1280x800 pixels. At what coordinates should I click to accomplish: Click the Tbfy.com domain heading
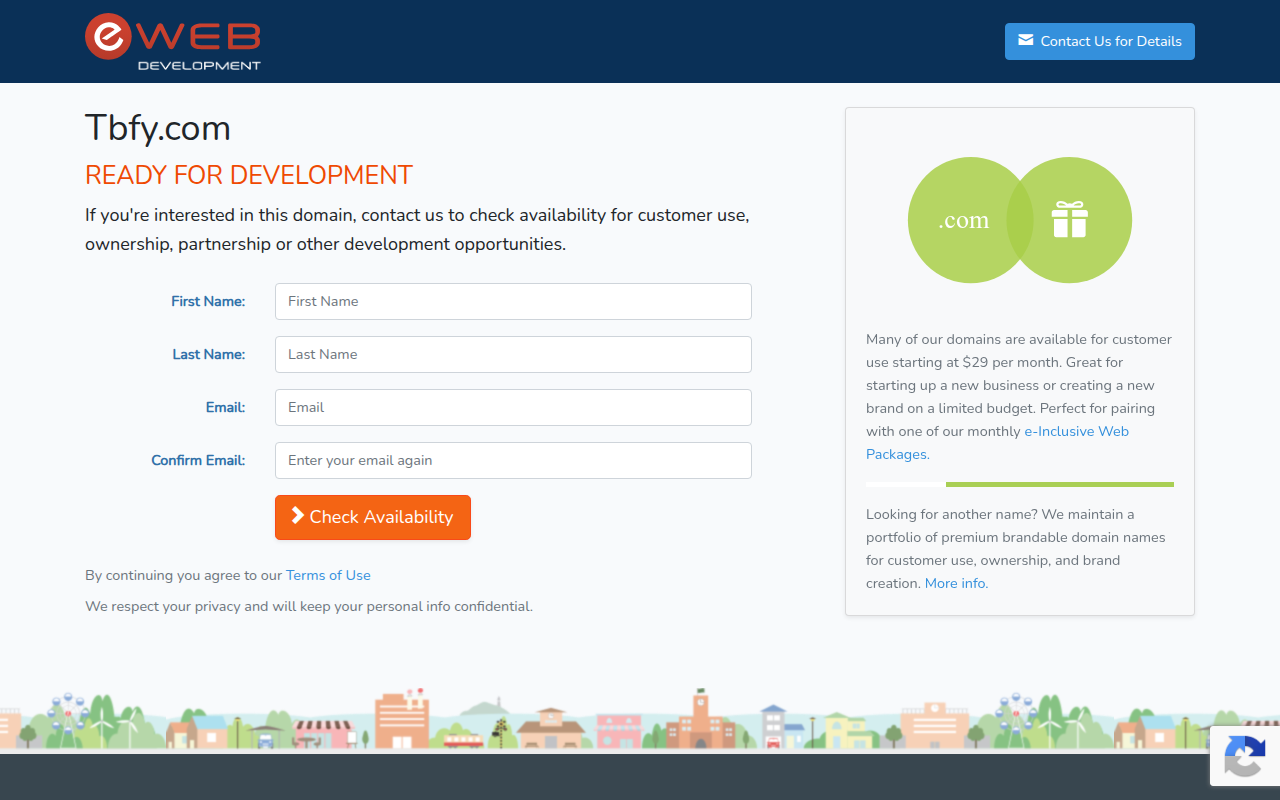coord(158,128)
